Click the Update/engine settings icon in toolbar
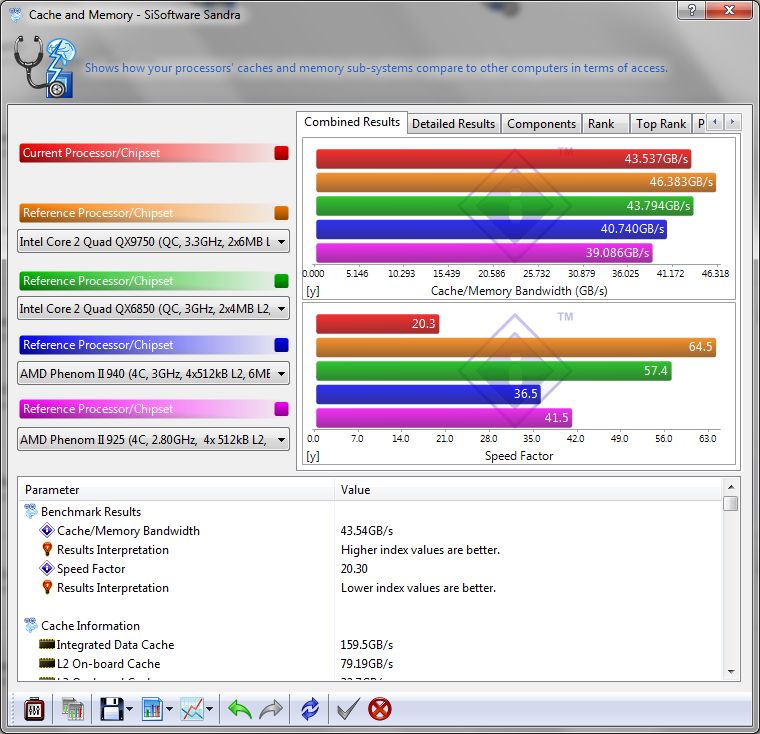The width and height of the screenshot is (760, 734). coord(73,710)
